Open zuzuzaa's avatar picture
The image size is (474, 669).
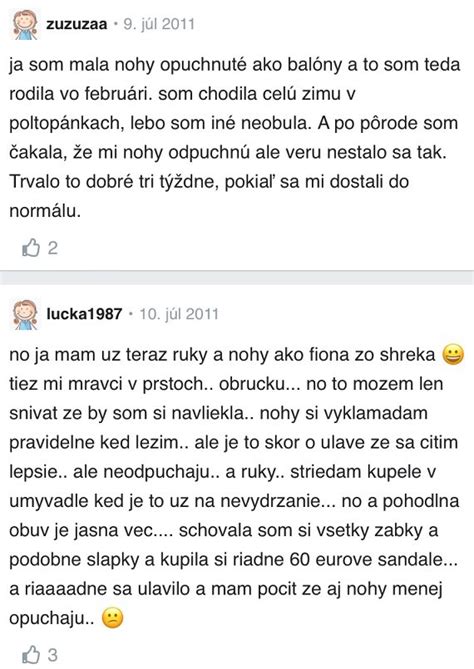point(25,25)
